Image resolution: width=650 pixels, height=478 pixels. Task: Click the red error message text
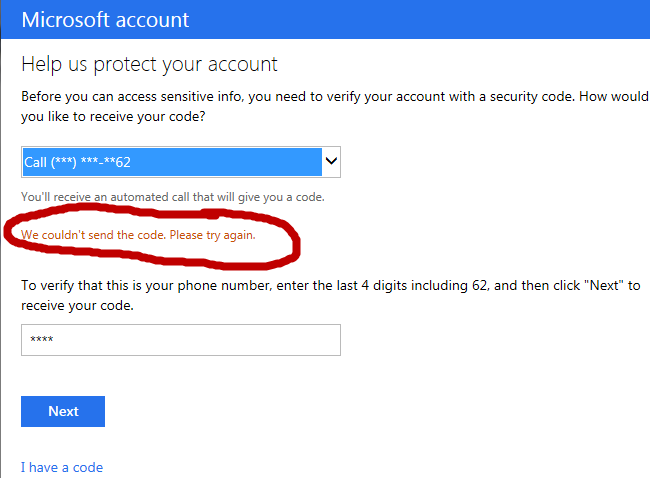click(138, 235)
